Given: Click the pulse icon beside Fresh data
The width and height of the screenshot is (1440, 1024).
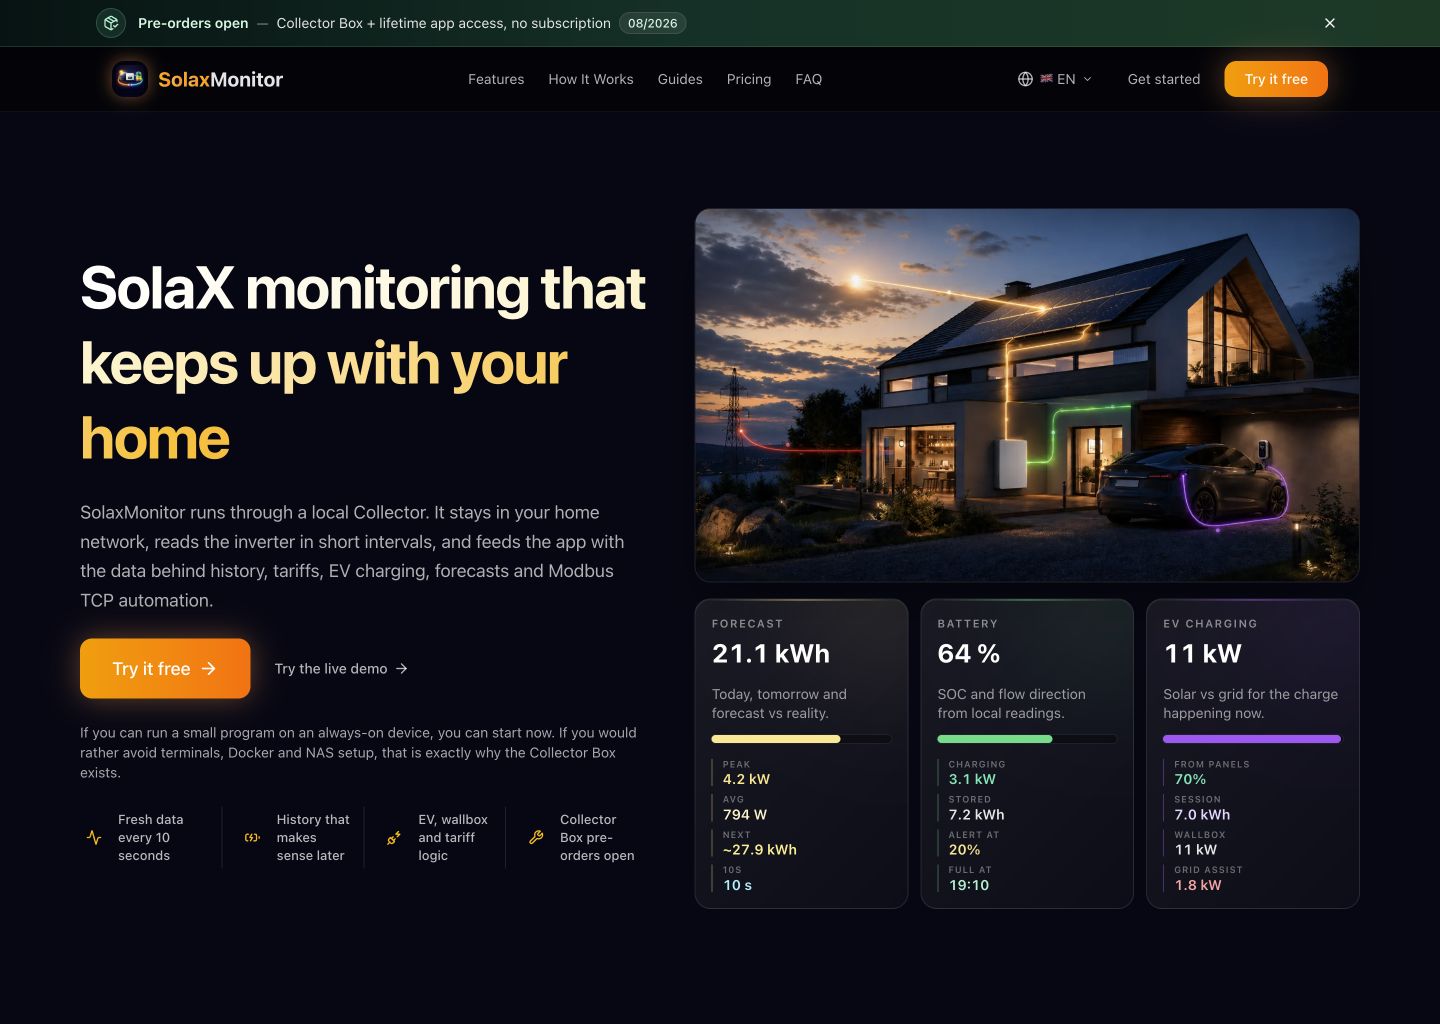Looking at the screenshot, I should (x=94, y=838).
